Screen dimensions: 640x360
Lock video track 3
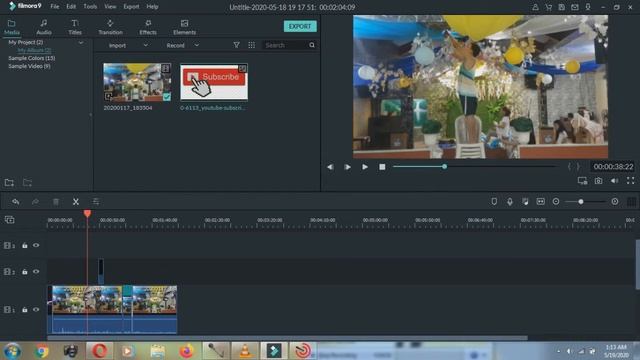[25, 246]
